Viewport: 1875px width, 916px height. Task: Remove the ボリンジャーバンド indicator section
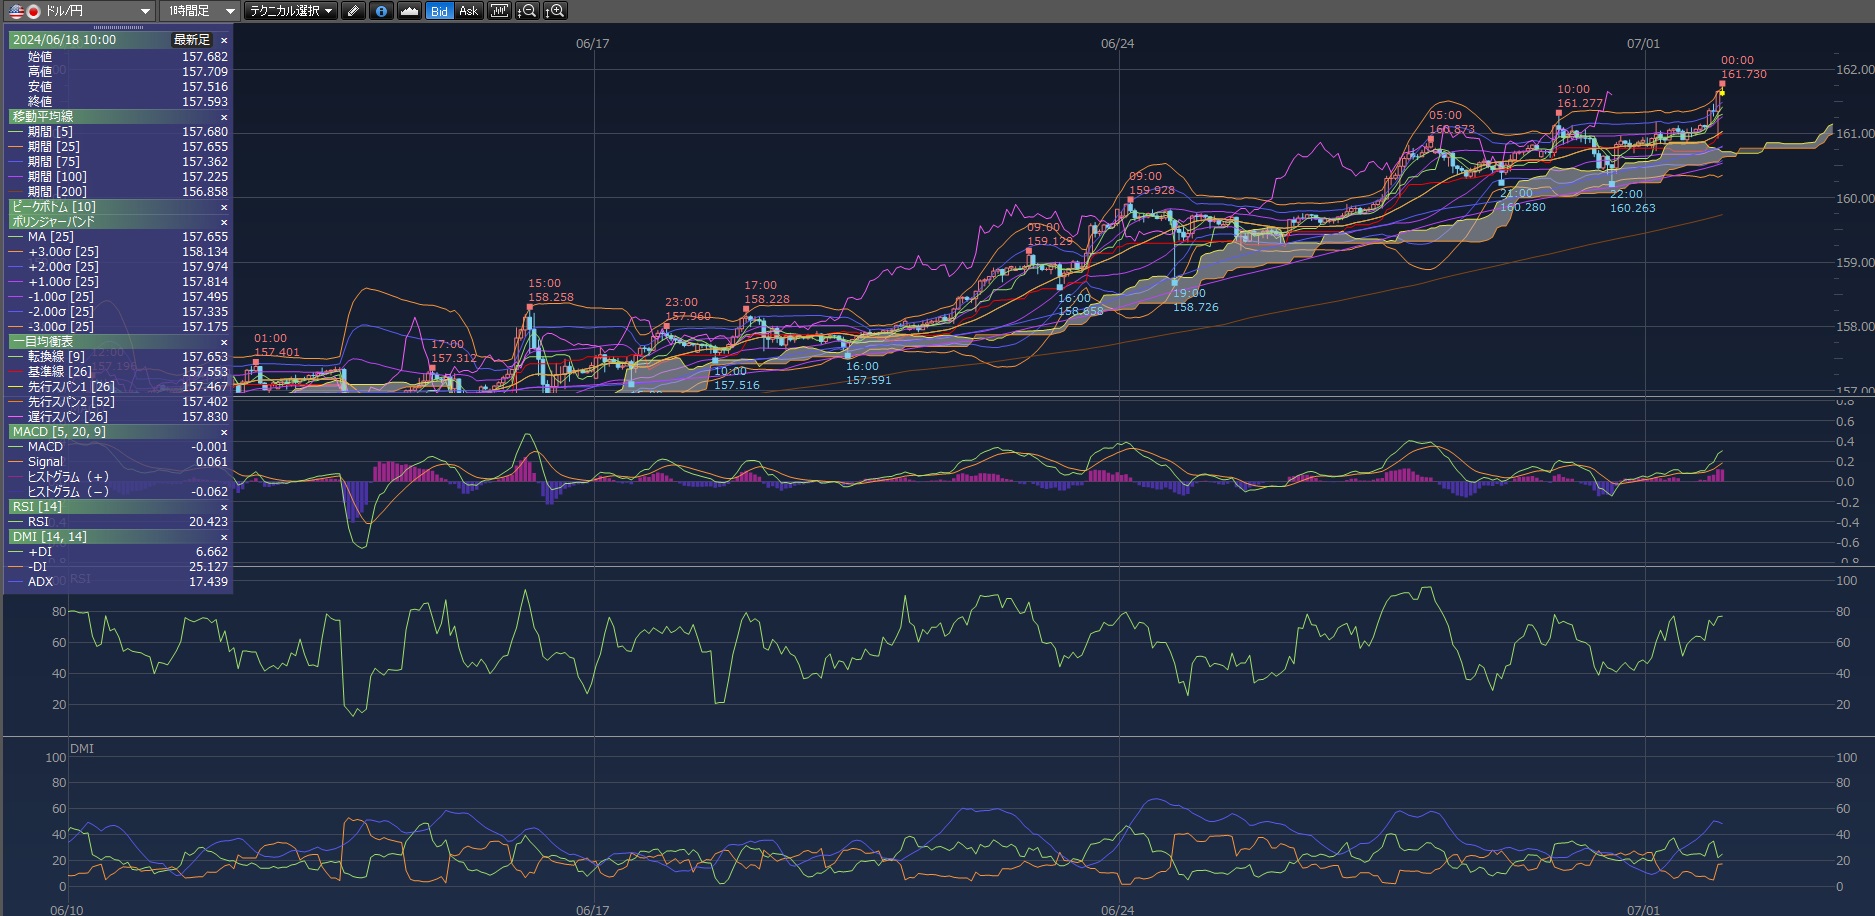224,222
